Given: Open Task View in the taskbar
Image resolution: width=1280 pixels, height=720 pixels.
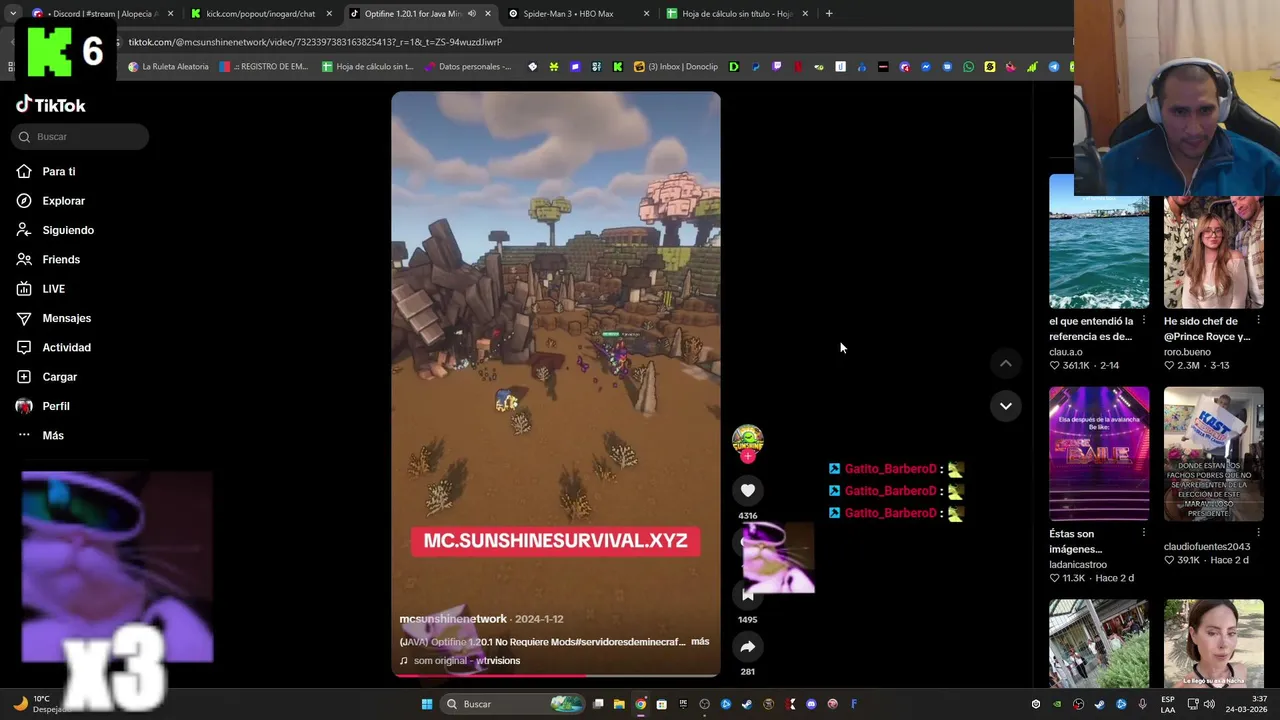Looking at the screenshot, I should click(x=598, y=704).
